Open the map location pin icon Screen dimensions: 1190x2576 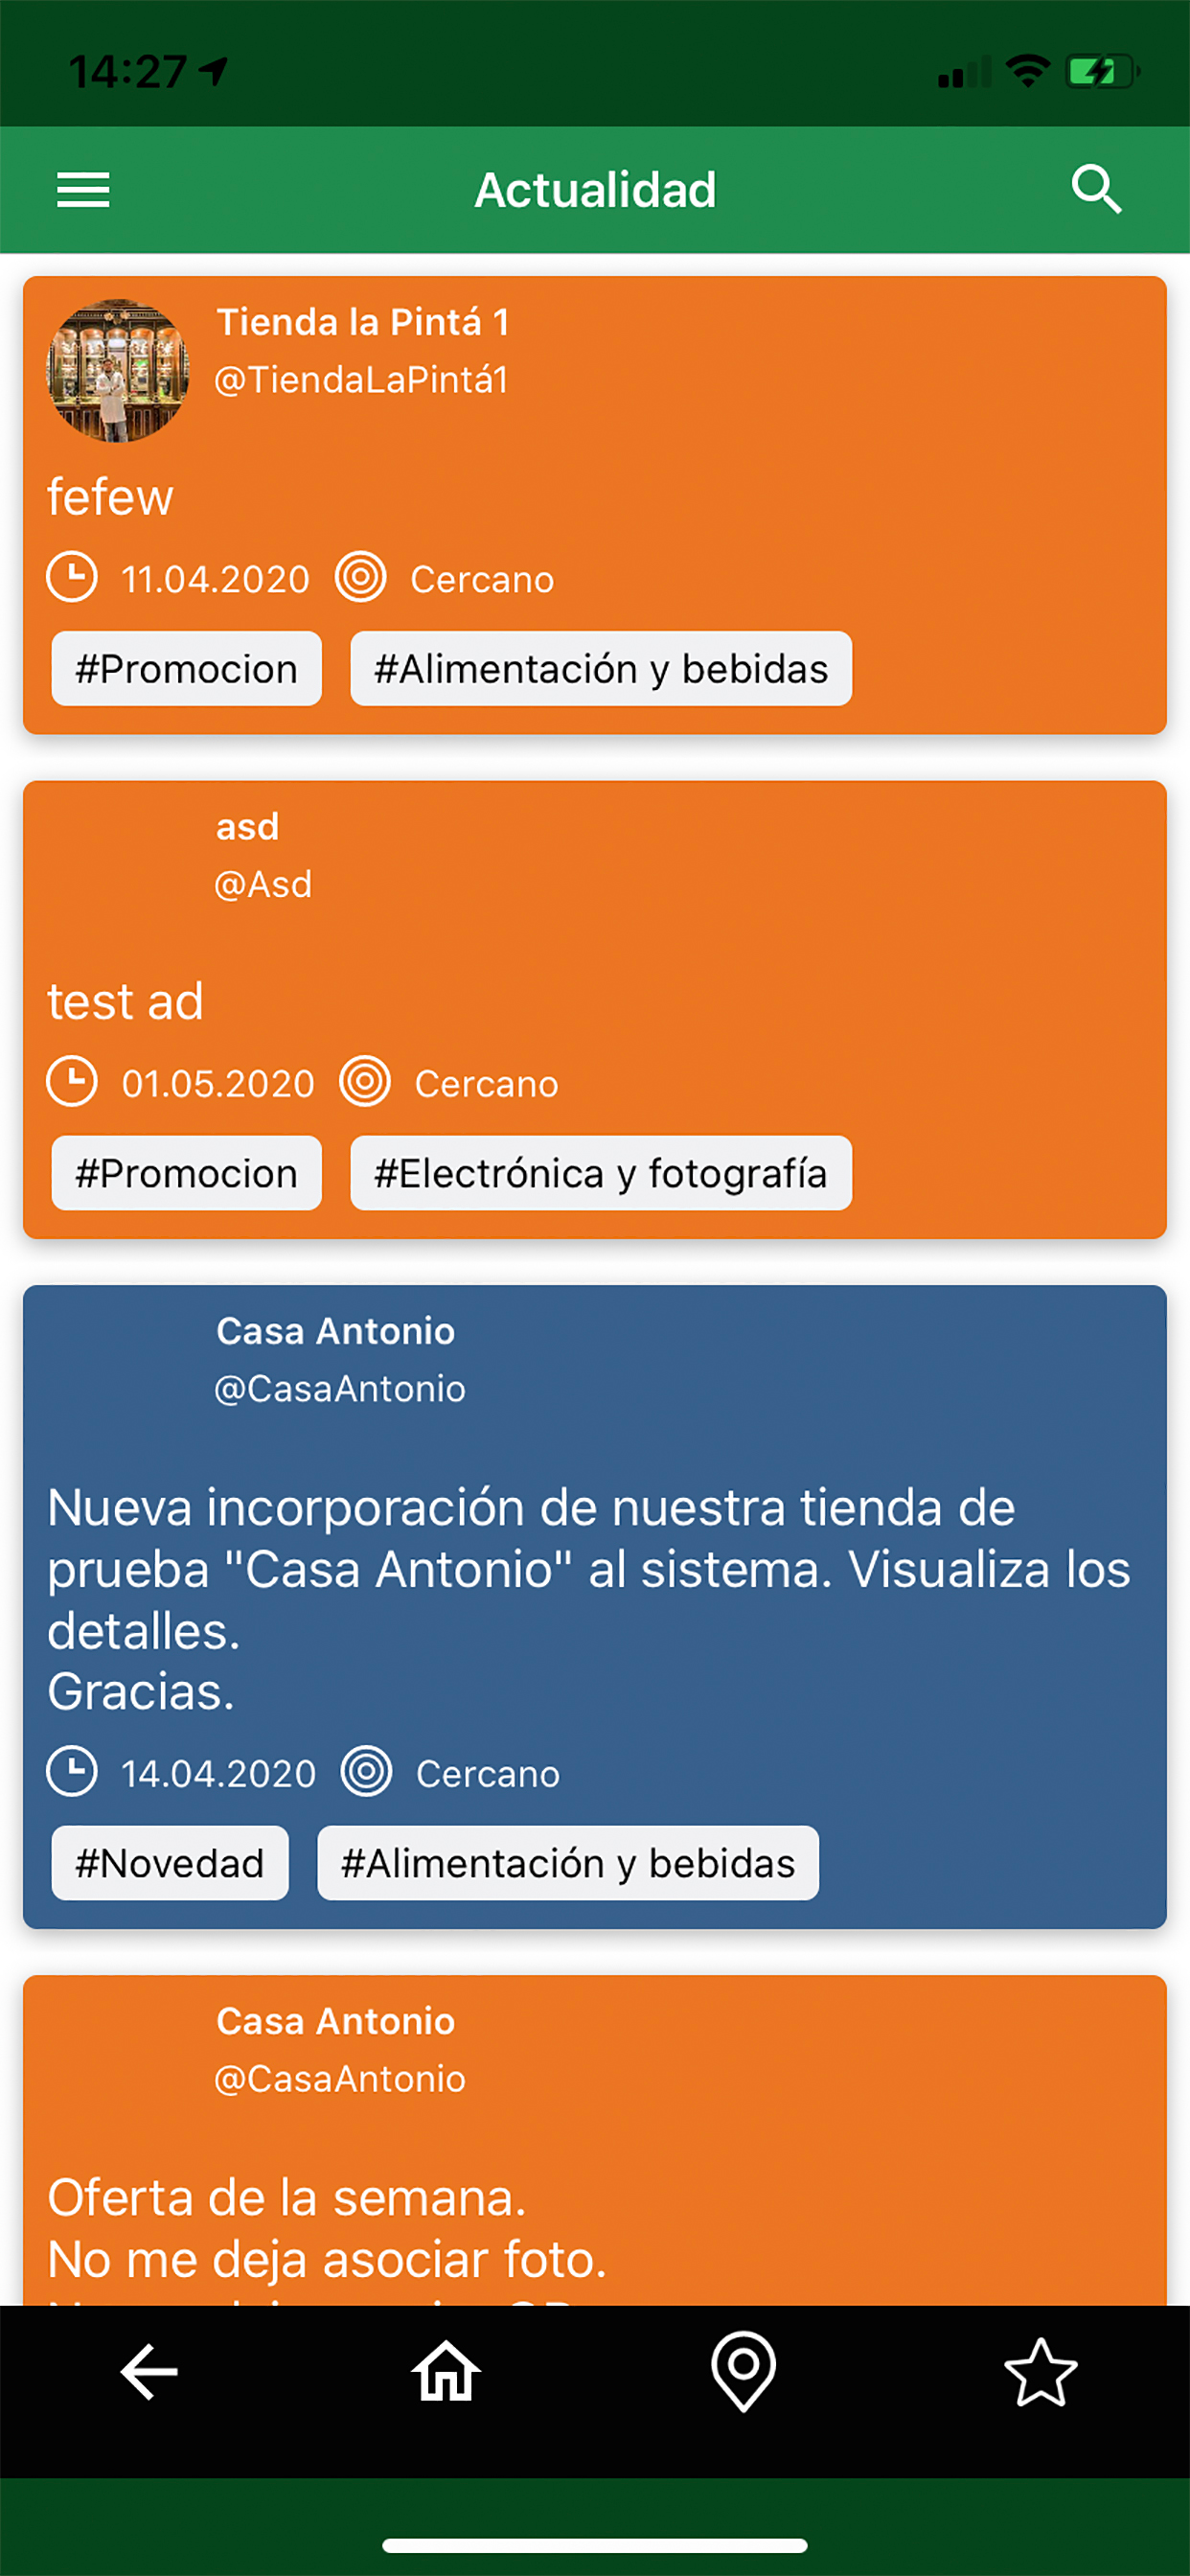tap(743, 2371)
